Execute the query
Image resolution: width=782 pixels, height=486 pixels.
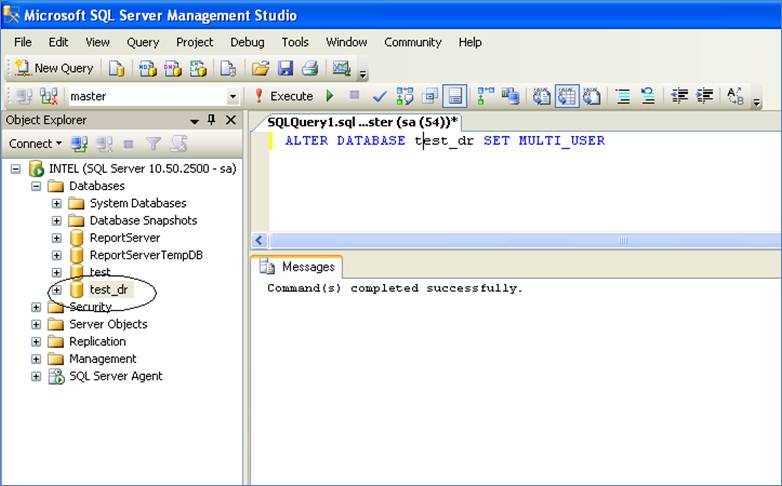pos(283,96)
